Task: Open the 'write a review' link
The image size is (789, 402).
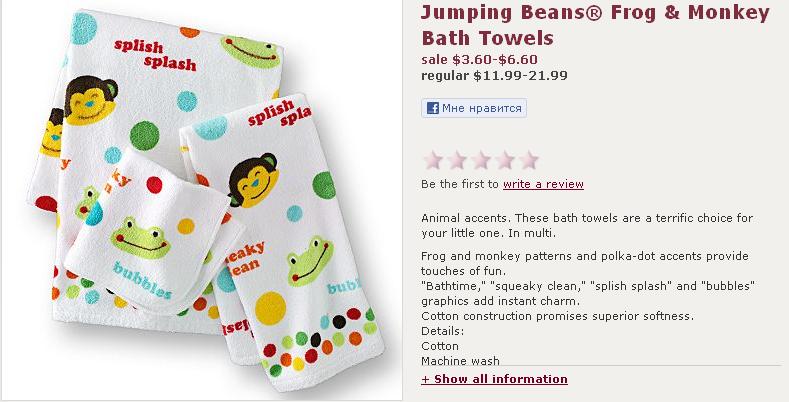Action: tap(543, 184)
